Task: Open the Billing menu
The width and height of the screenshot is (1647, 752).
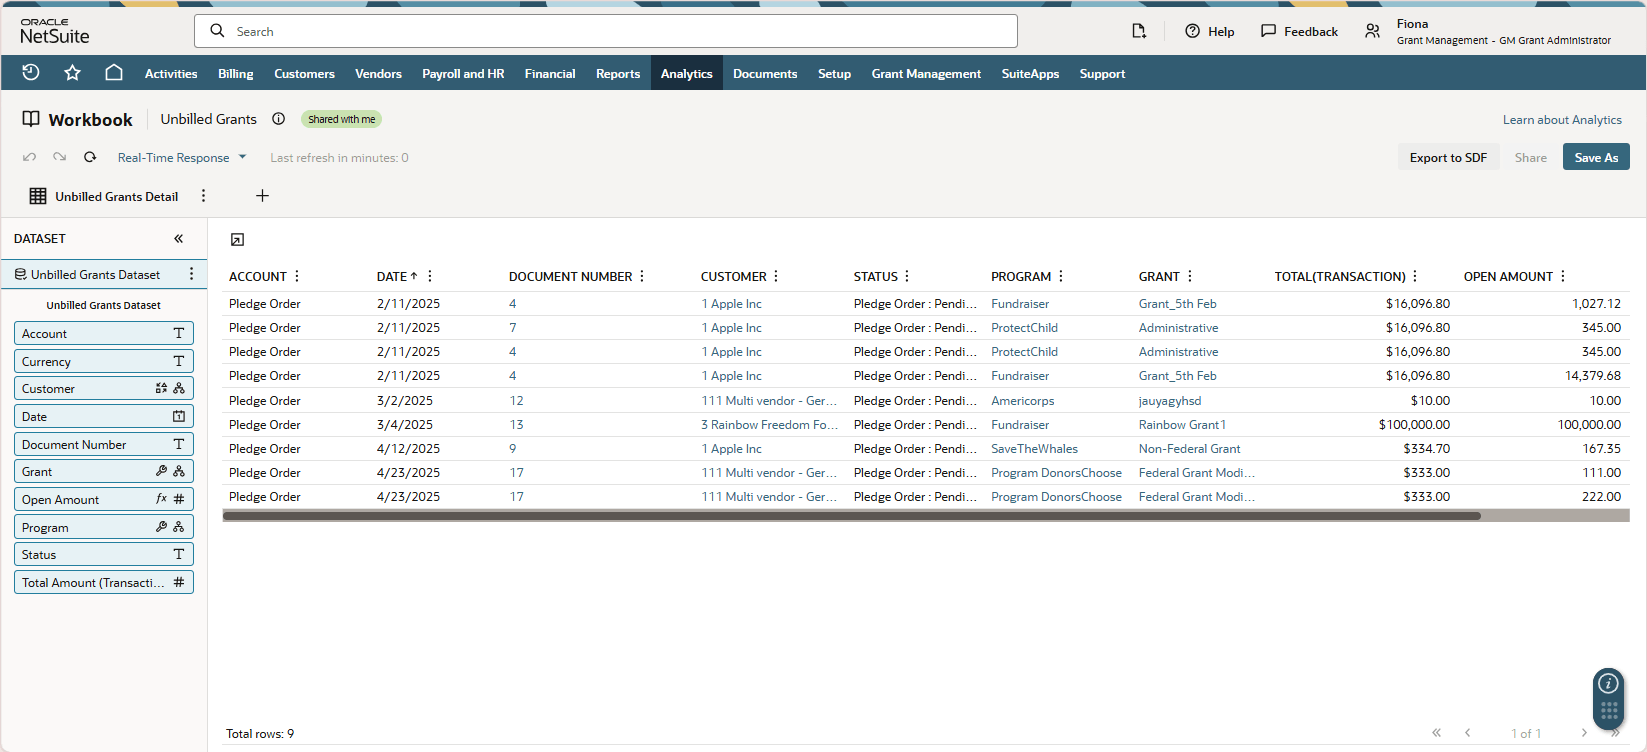Action: click(x=236, y=73)
